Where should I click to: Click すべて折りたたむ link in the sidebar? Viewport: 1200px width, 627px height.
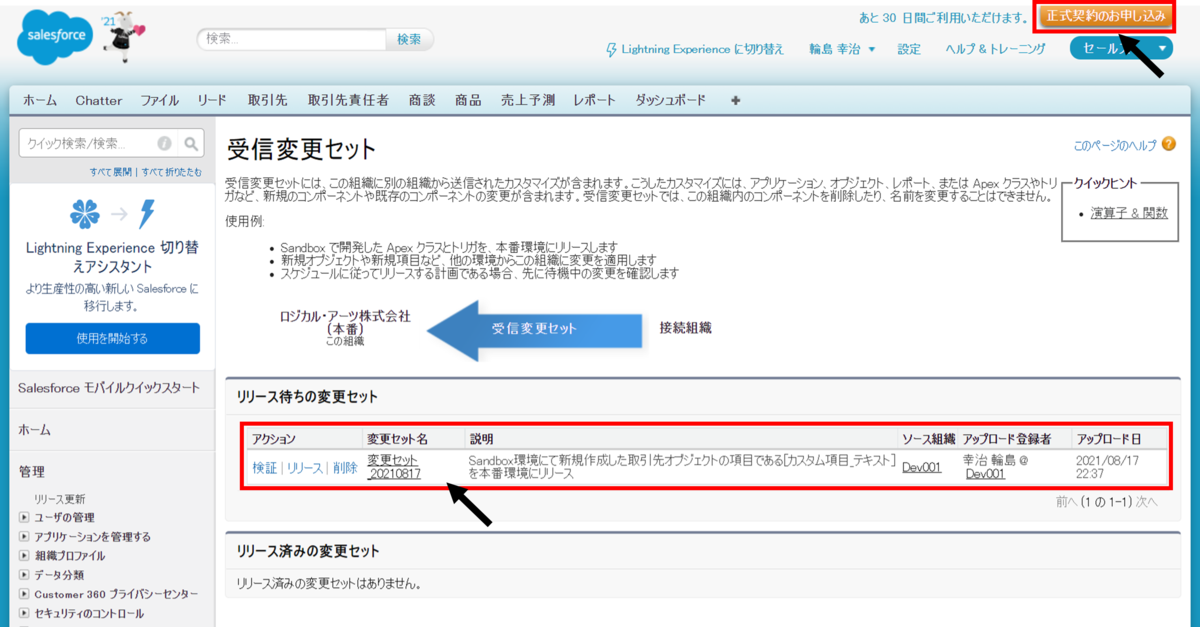point(171,172)
